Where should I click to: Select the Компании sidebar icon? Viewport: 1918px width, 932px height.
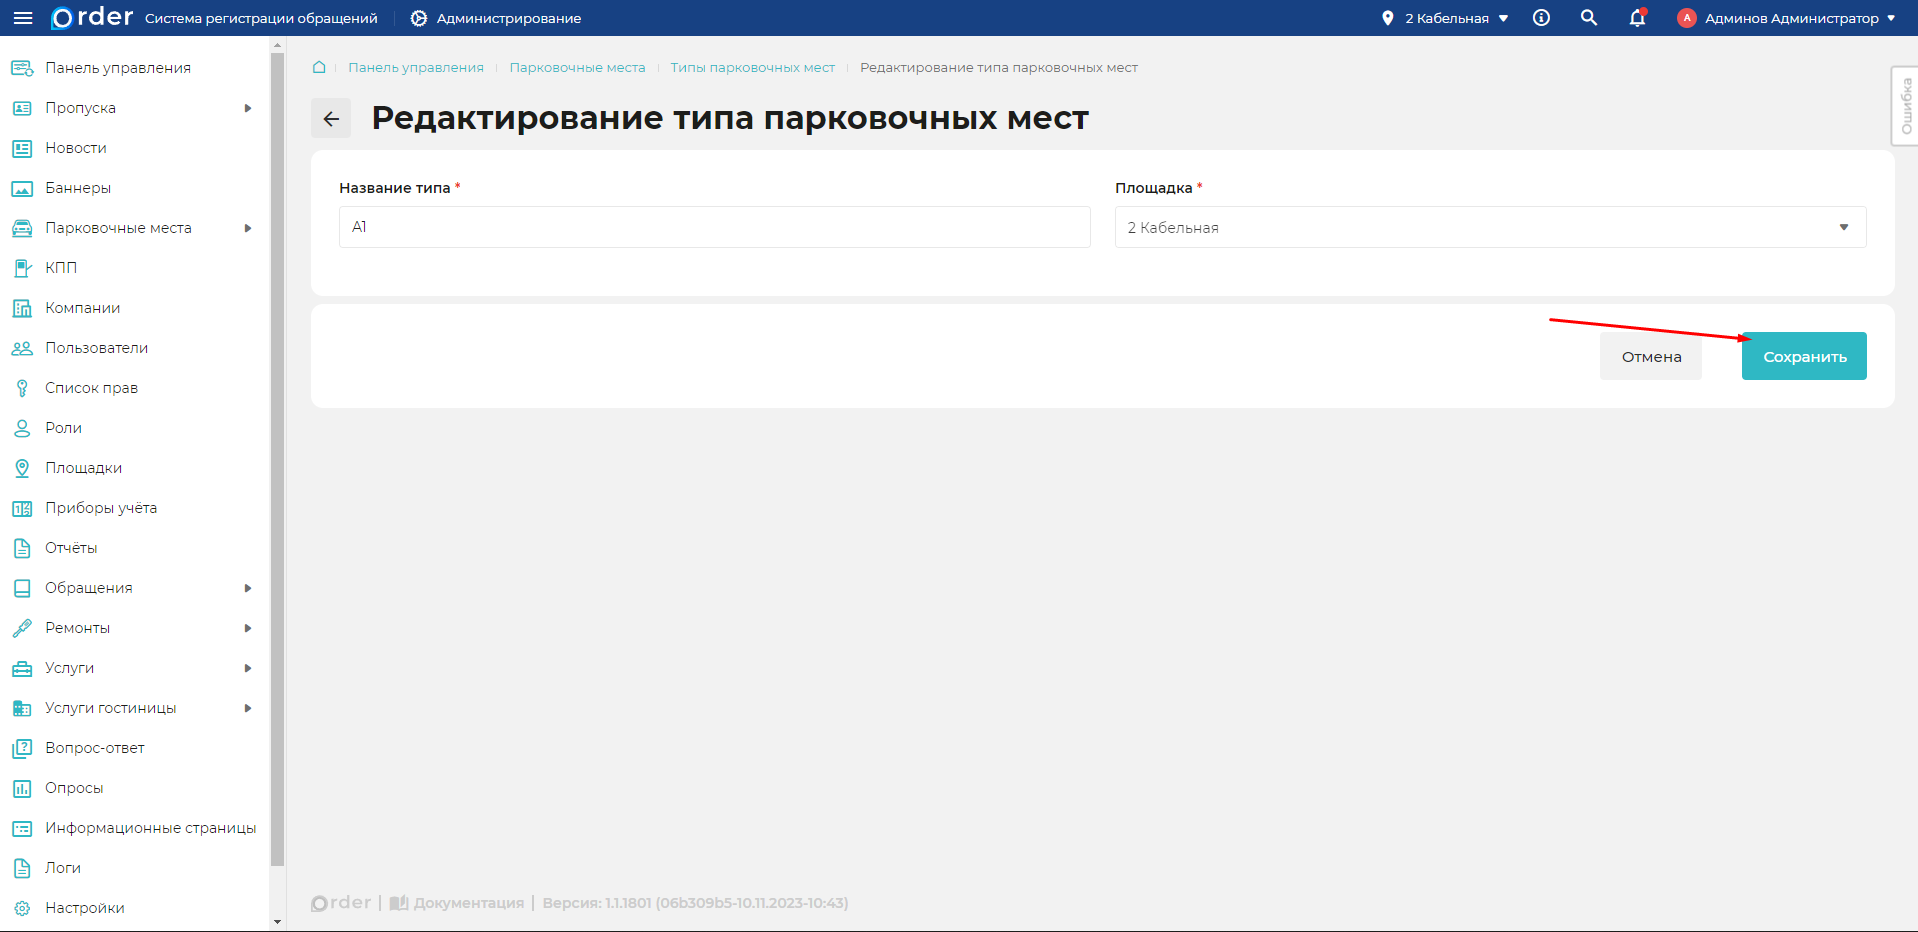[x=22, y=307]
